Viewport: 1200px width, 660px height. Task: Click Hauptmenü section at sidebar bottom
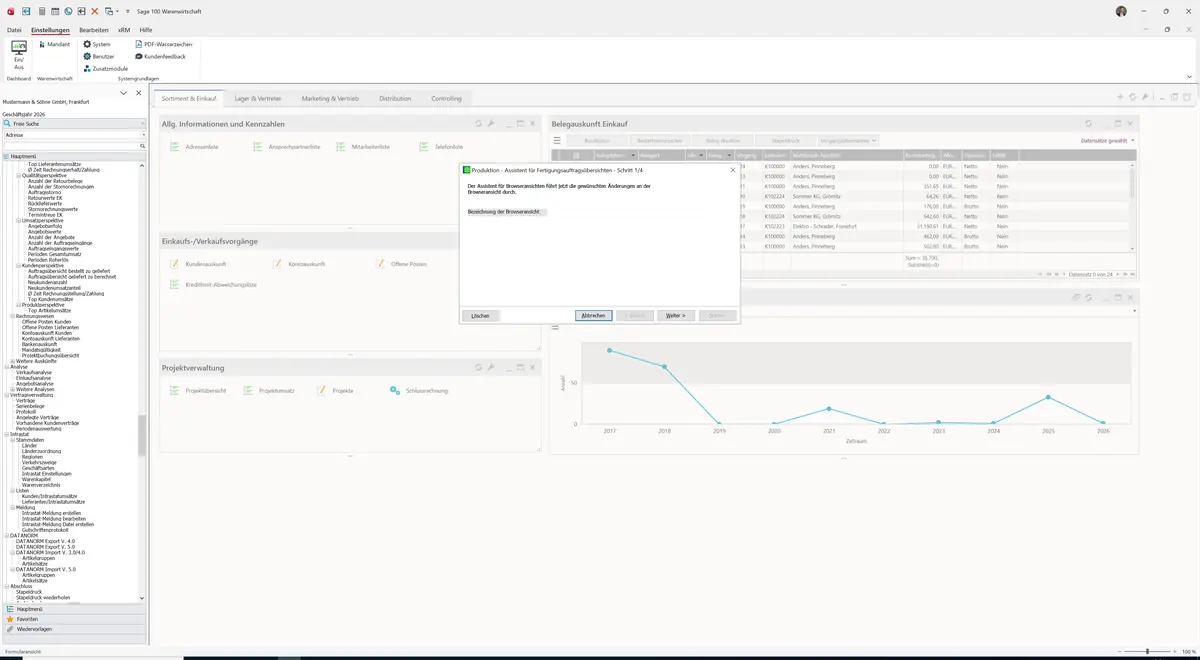click(x=73, y=608)
